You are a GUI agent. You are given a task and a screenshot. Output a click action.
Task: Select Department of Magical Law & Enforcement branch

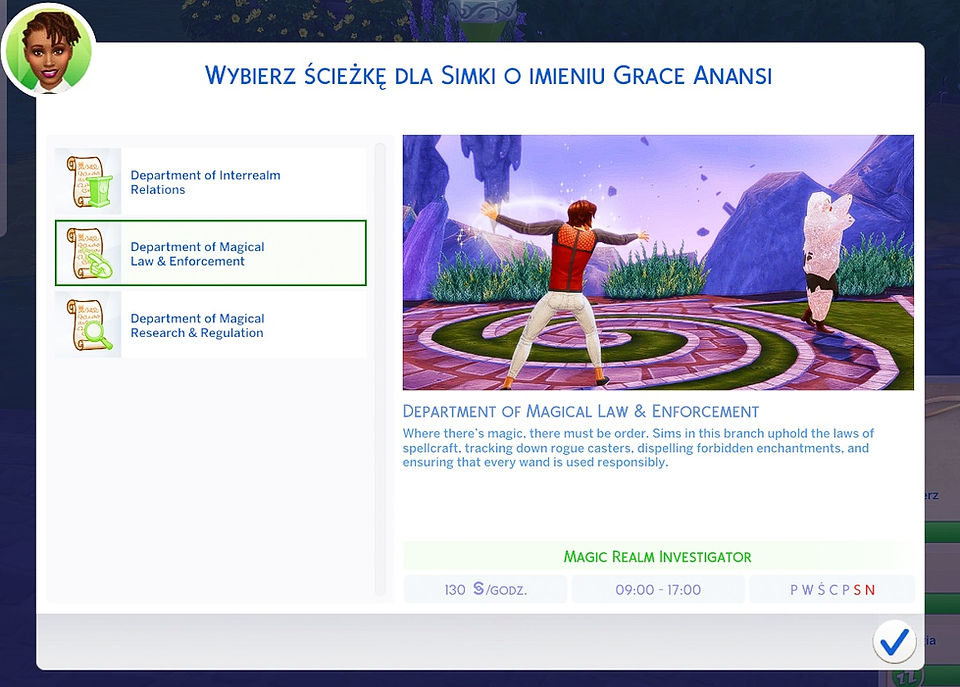coord(211,253)
